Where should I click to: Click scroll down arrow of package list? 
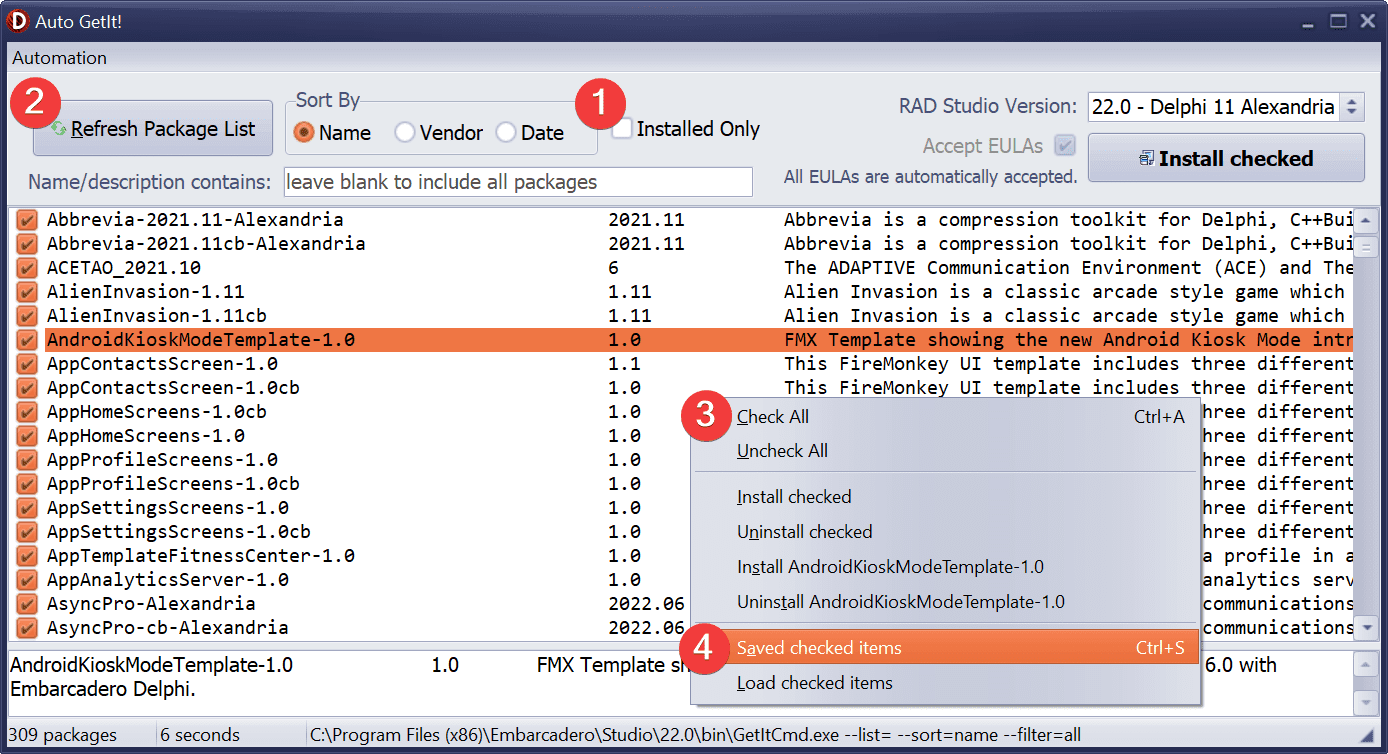click(x=1367, y=627)
